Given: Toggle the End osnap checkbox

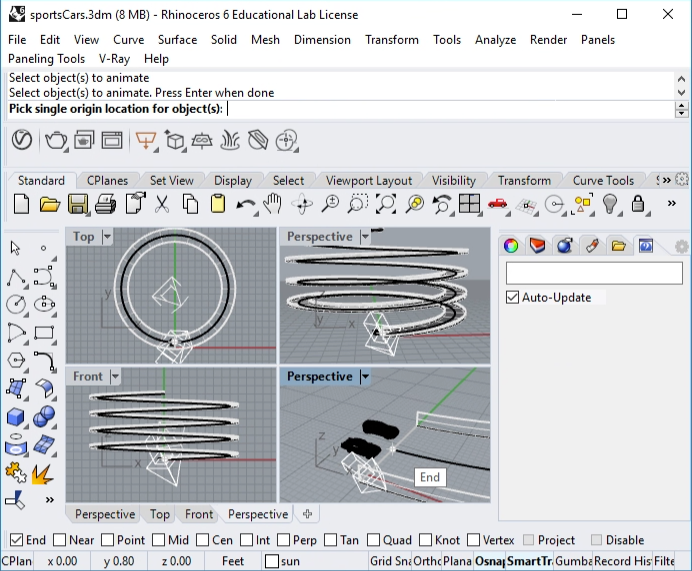Looking at the screenshot, I should point(16,540).
